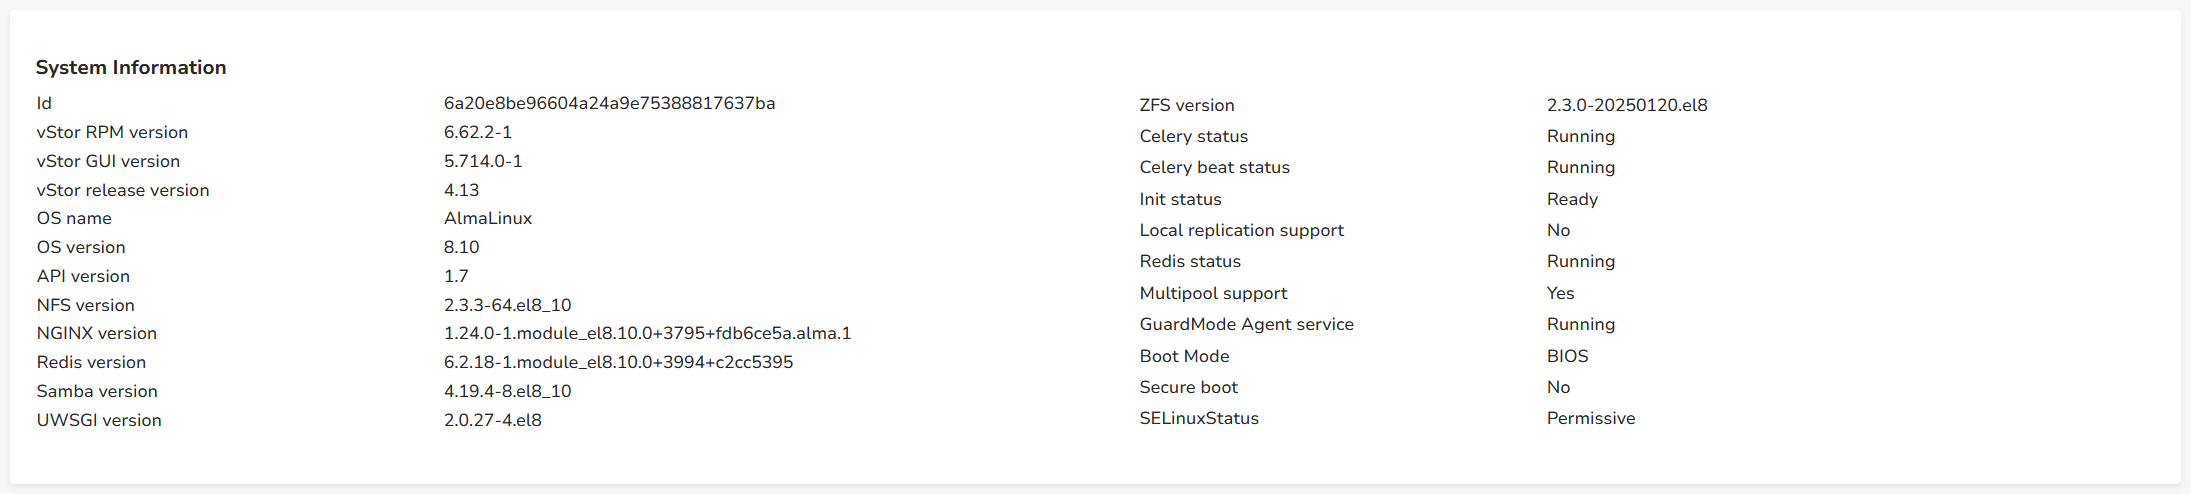Select the Samba version value 4.19.4-8.el8_10
Viewport: 2191px width, 494px height.
point(507,391)
